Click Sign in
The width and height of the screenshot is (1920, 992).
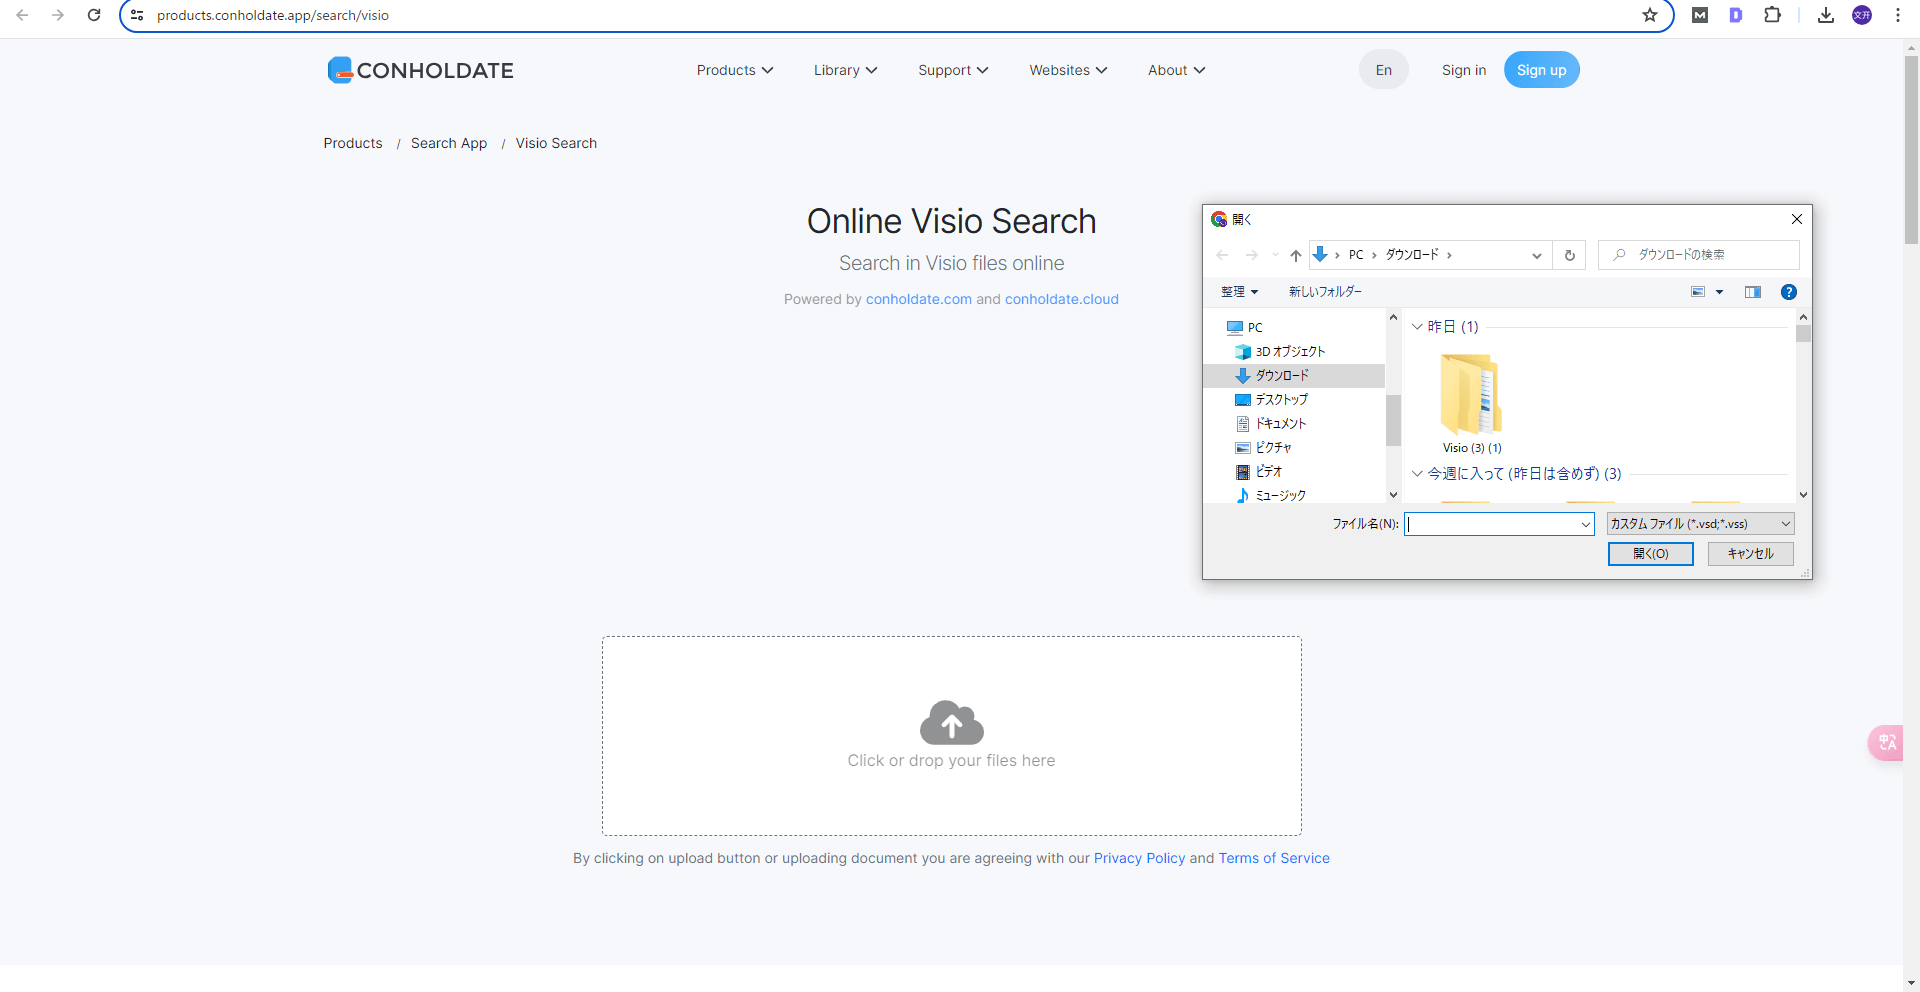[1464, 70]
